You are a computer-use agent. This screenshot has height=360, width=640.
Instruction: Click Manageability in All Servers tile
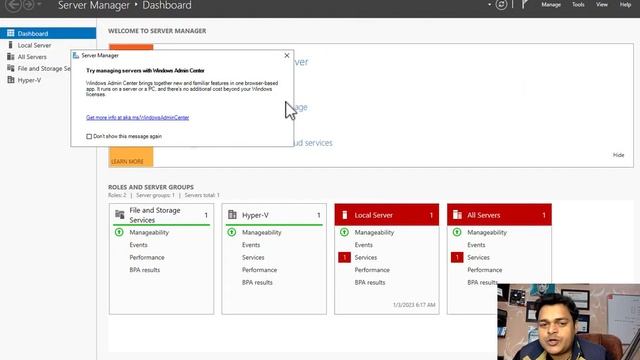(x=487, y=232)
